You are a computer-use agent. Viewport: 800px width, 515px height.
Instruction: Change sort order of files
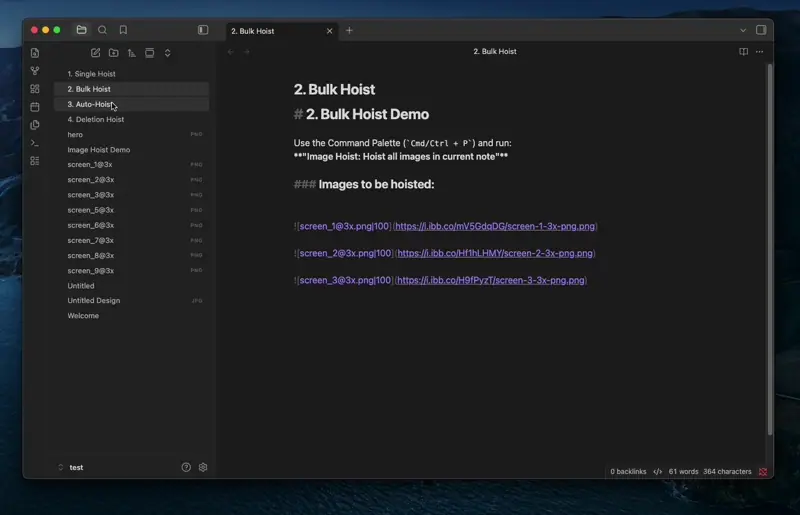[x=132, y=53]
